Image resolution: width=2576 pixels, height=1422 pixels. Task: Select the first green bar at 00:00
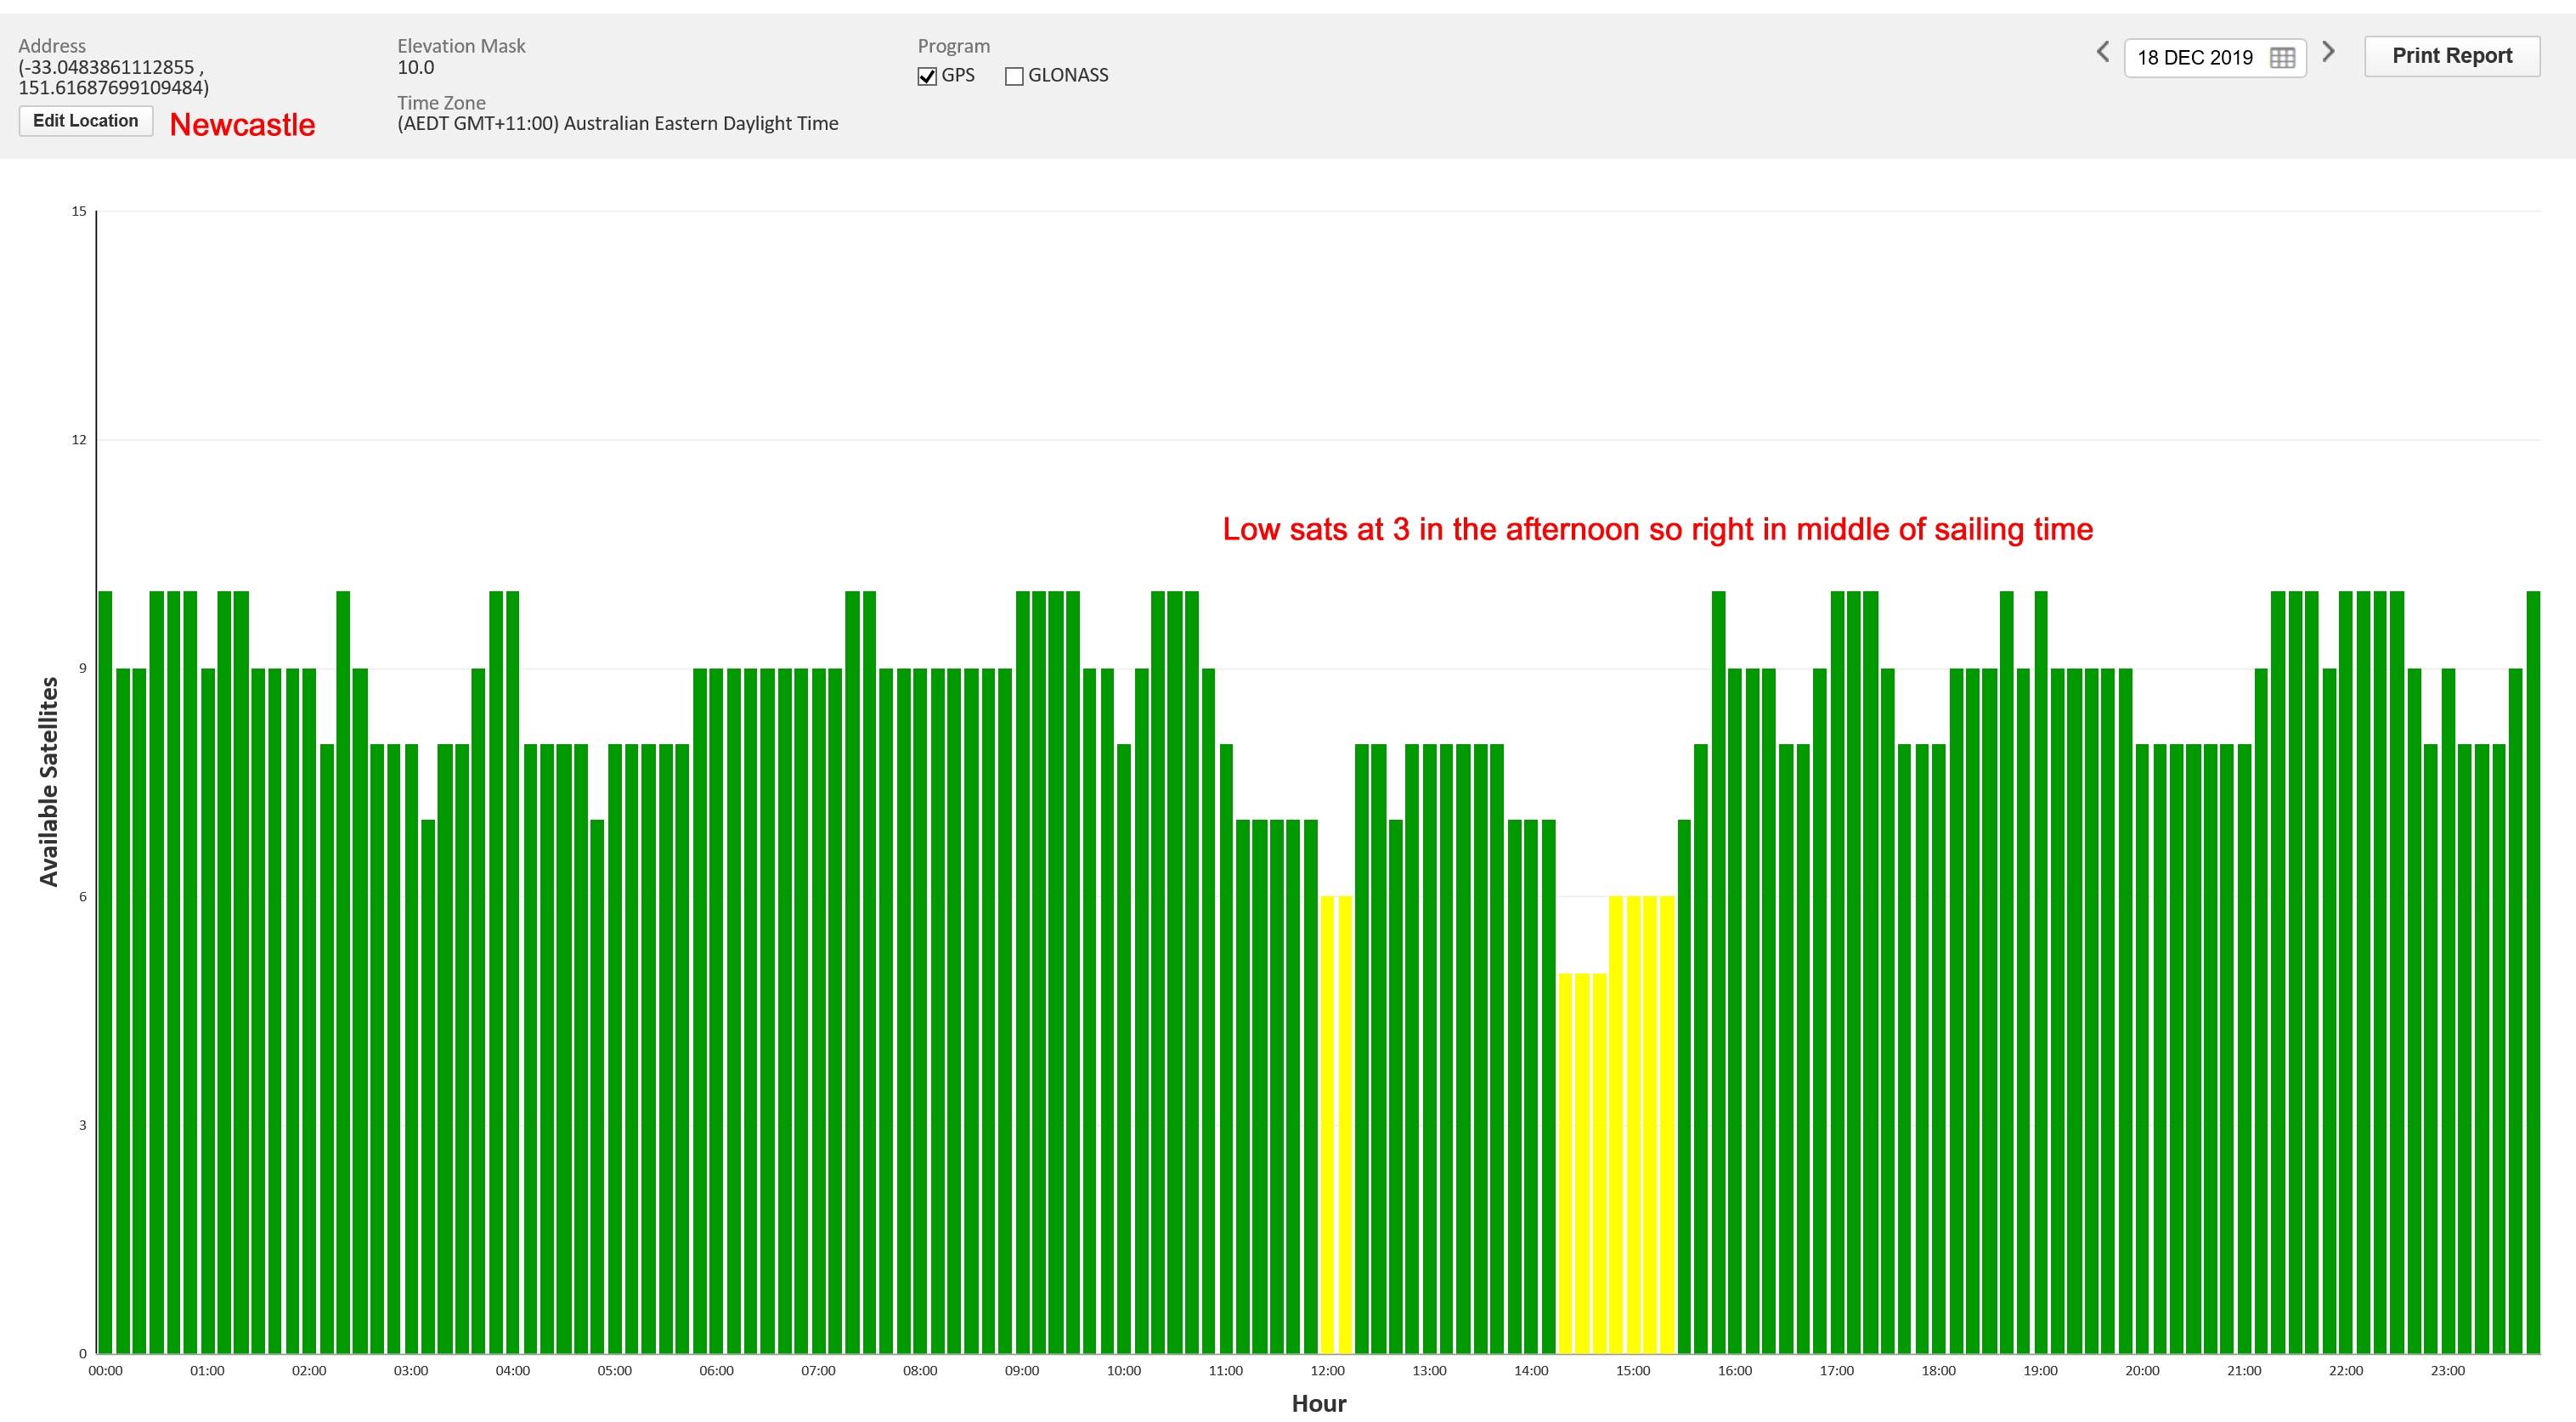coord(105,972)
